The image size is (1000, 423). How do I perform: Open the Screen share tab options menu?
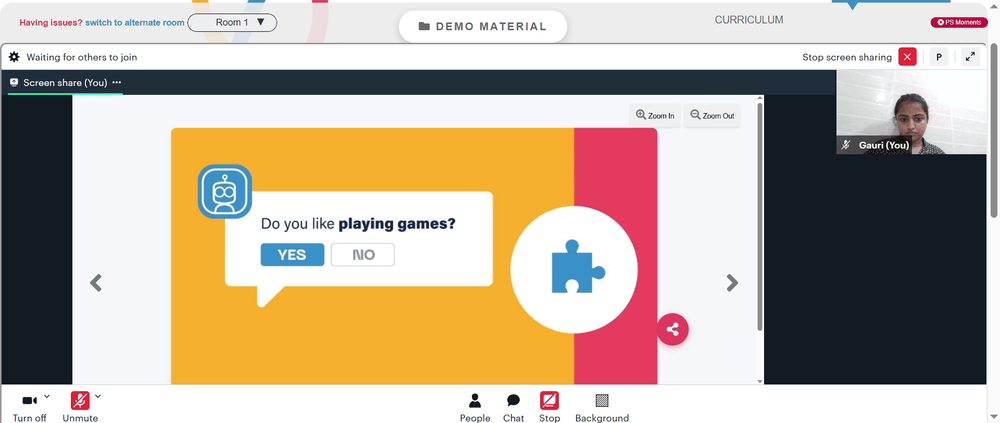117,82
